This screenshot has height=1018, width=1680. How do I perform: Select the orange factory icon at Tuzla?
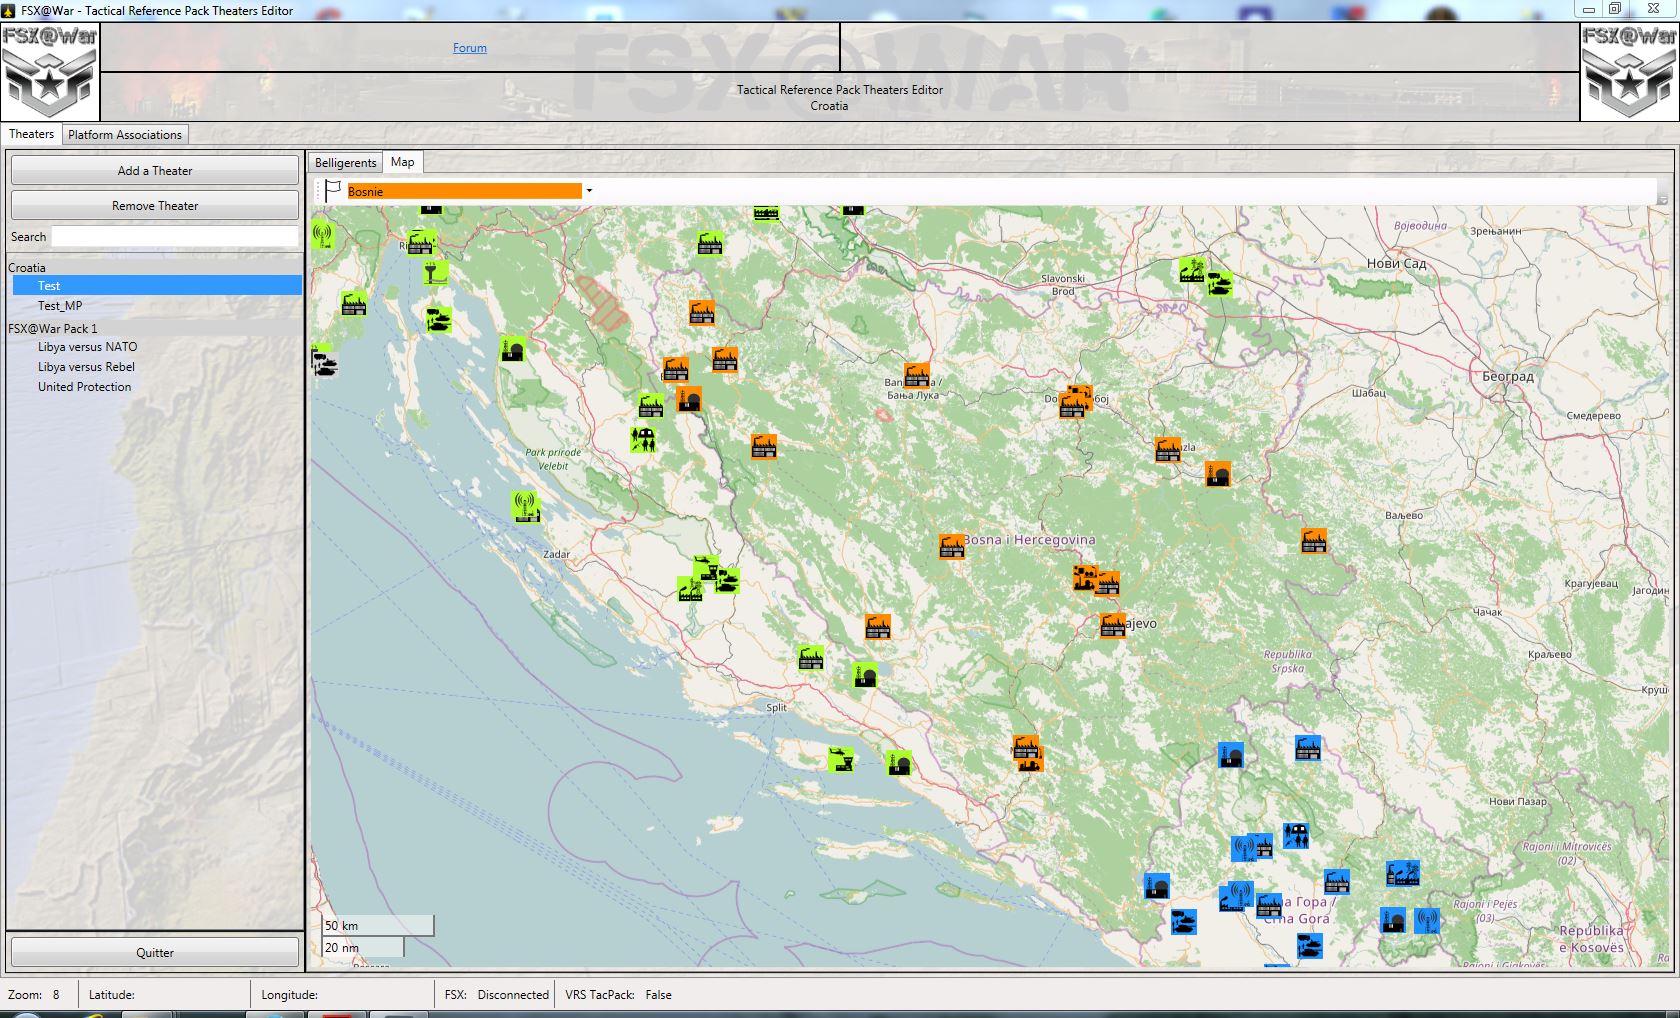(x=1167, y=450)
